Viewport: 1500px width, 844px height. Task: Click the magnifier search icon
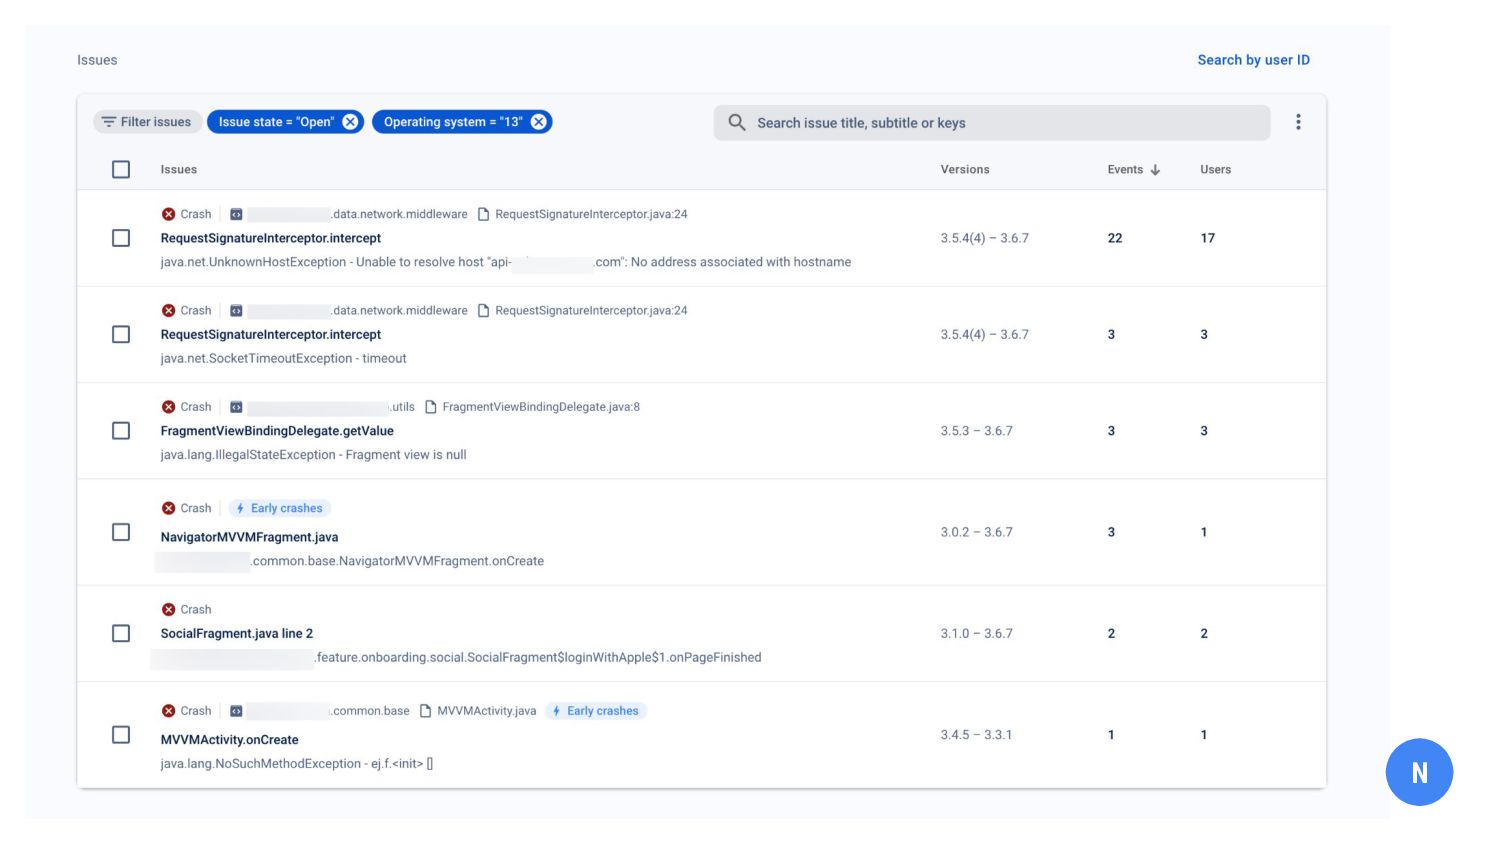(737, 123)
